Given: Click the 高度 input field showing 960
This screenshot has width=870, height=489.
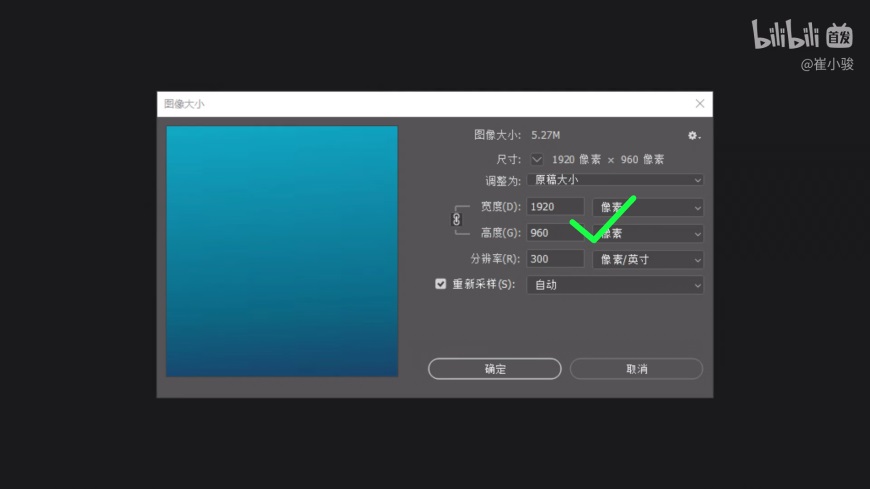Looking at the screenshot, I should click(555, 233).
